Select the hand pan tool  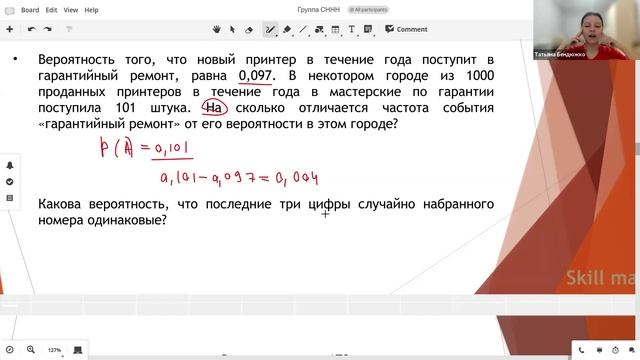217,29
